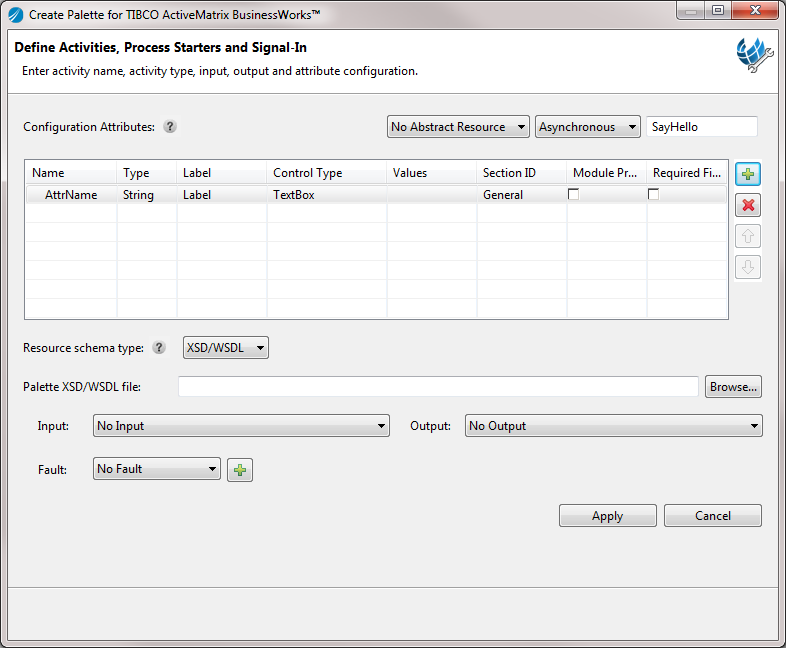Click the move attribute down arrow icon
Image resolution: width=786 pixels, height=648 pixels.
pyautogui.click(x=748, y=267)
